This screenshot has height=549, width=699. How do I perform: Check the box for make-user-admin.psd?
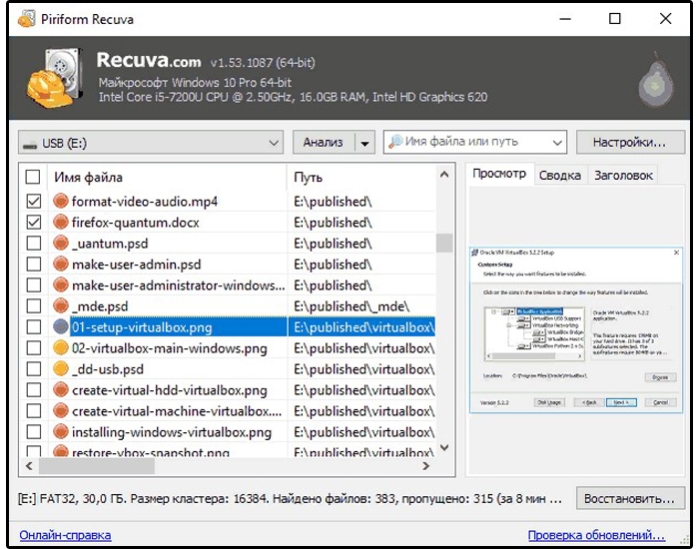point(33,264)
